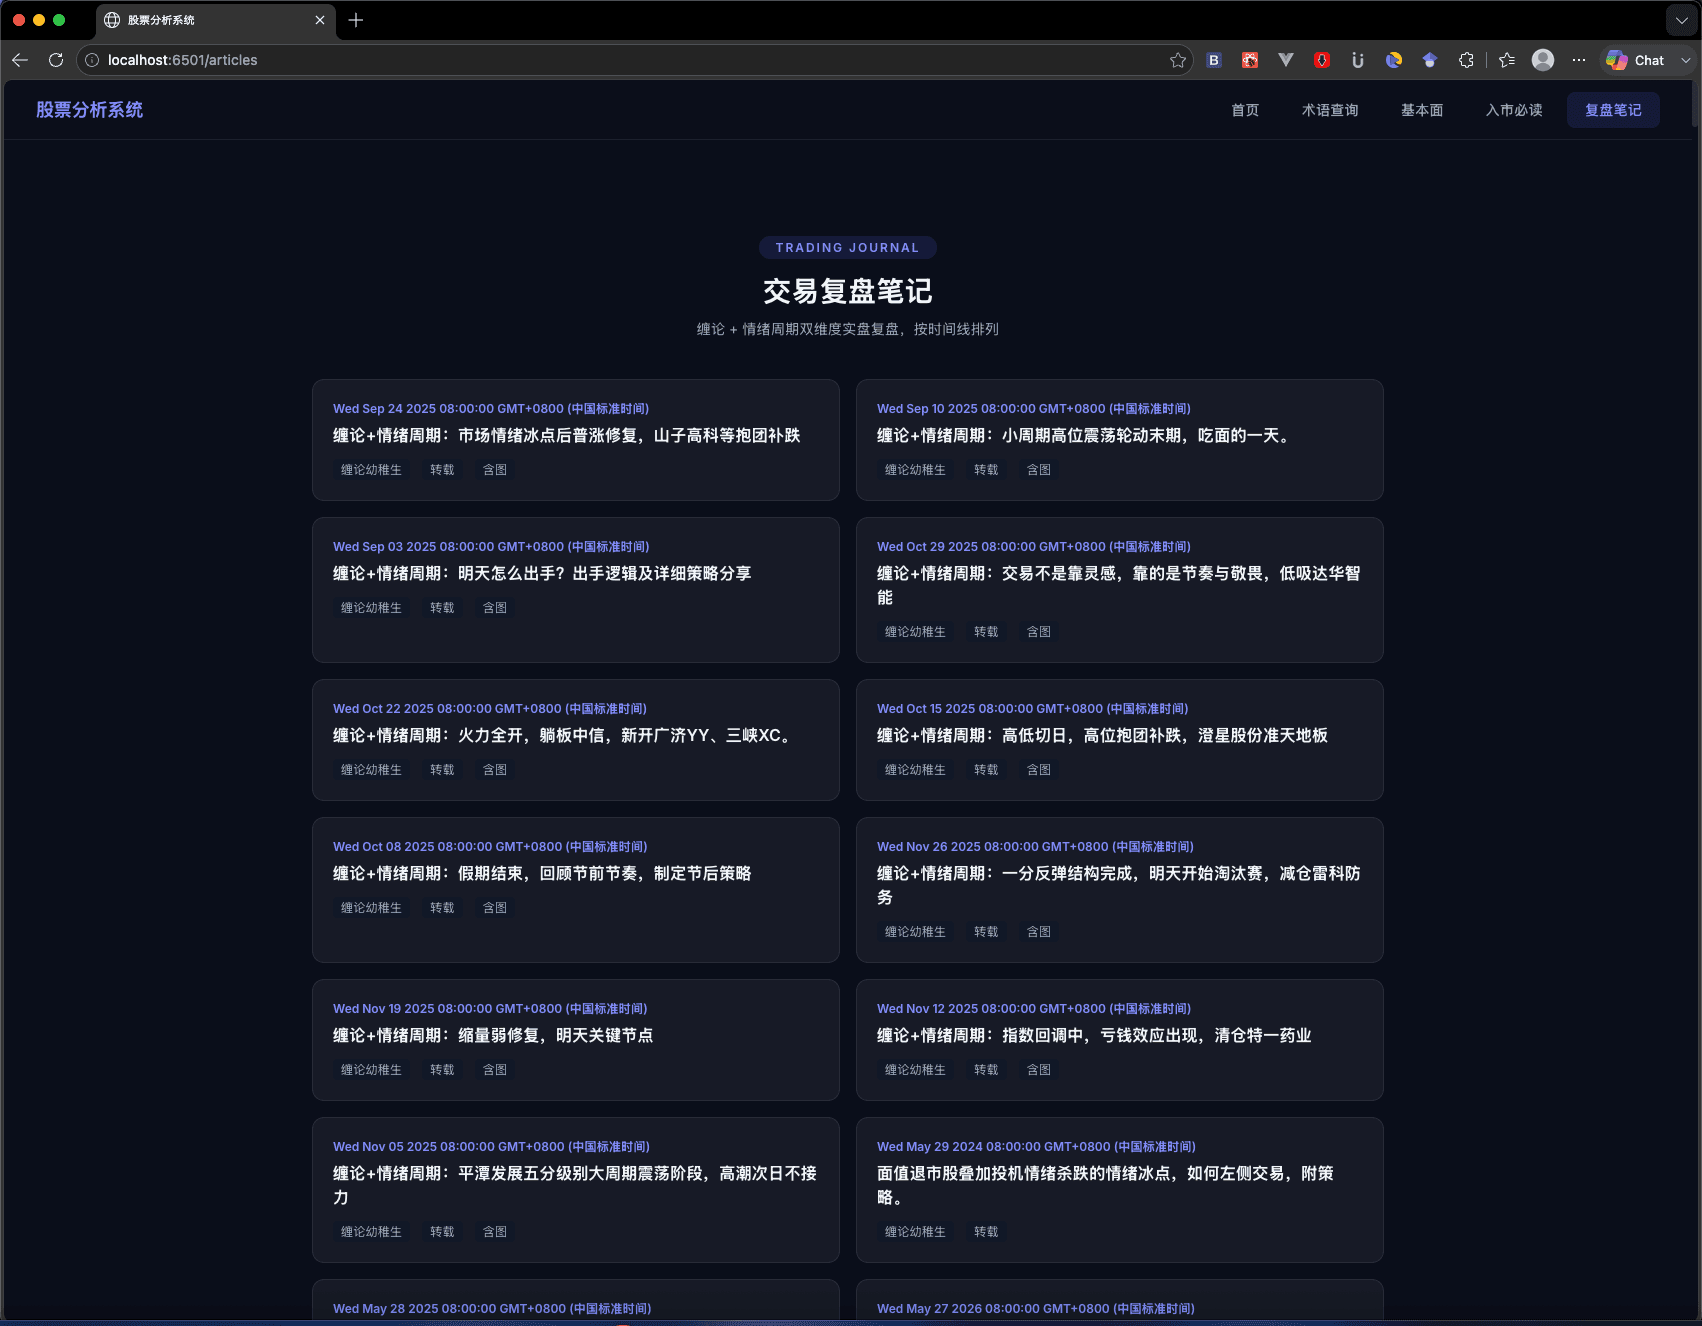Open the red square extension icon
Image resolution: width=1702 pixels, height=1326 pixels.
[1250, 60]
